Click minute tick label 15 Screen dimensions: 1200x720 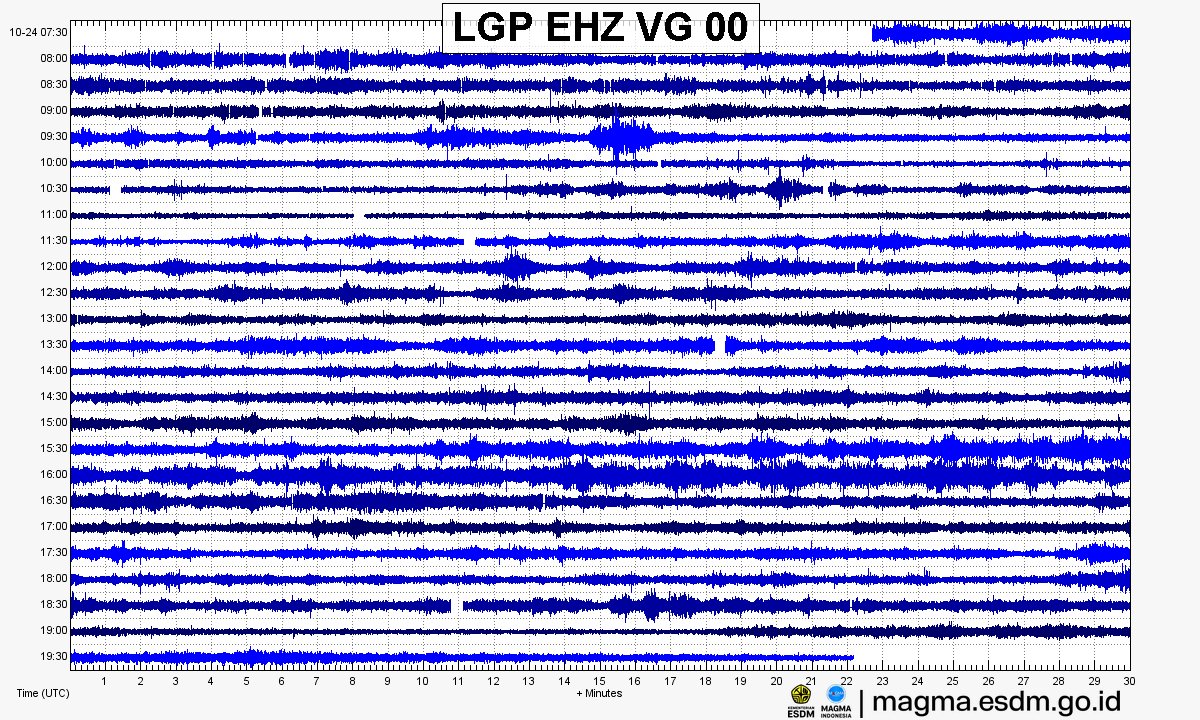600,681
